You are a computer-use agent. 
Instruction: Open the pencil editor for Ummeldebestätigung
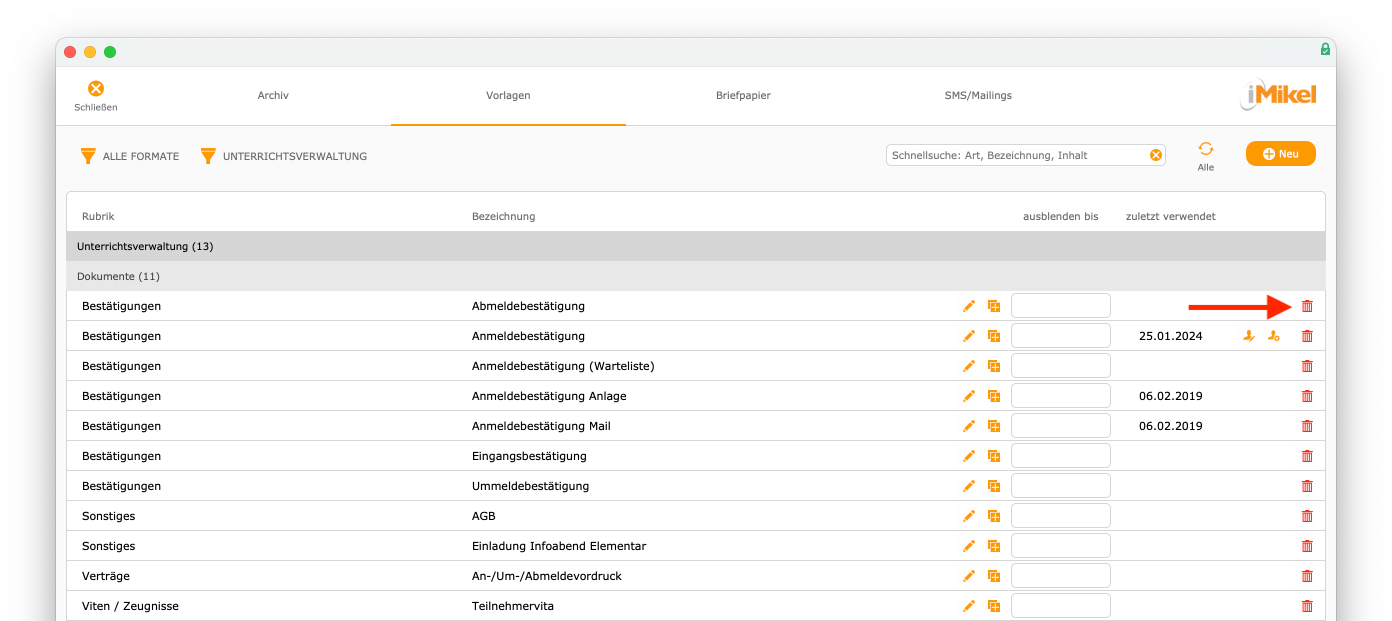[x=968, y=486]
